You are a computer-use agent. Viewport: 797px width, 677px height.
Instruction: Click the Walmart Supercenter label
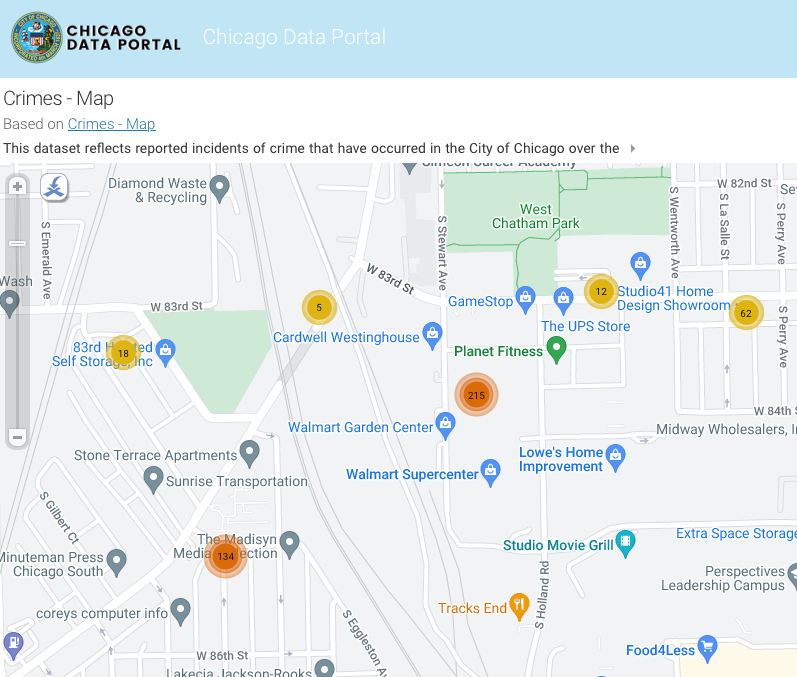412,474
